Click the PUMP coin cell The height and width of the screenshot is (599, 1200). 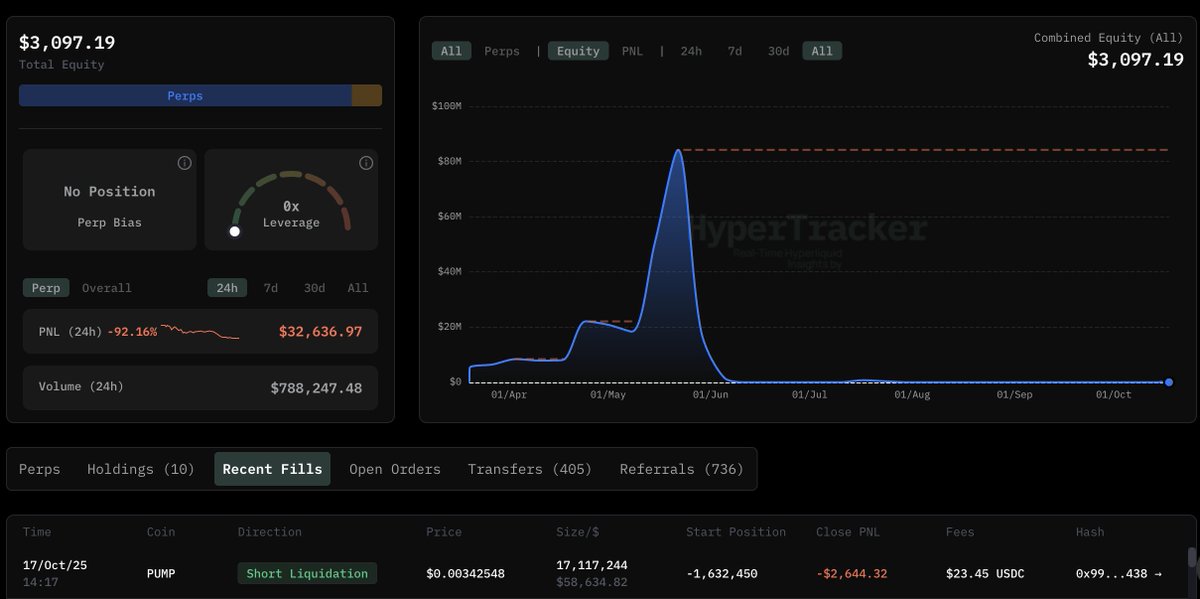pos(162,574)
